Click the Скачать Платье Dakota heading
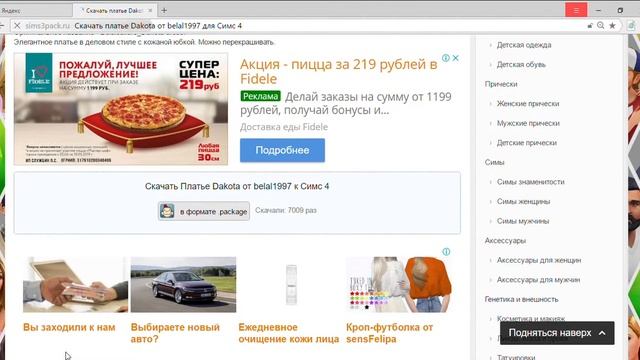This screenshot has height=360, width=640. click(x=237, y=187)
